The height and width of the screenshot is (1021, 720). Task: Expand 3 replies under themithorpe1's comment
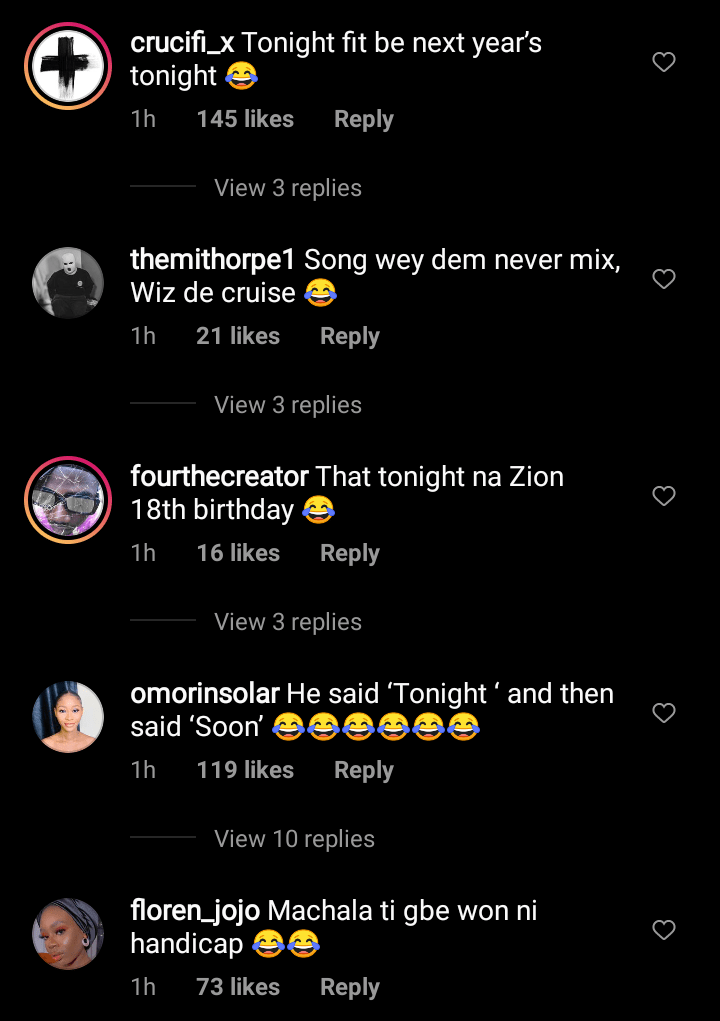click(288, 405)
